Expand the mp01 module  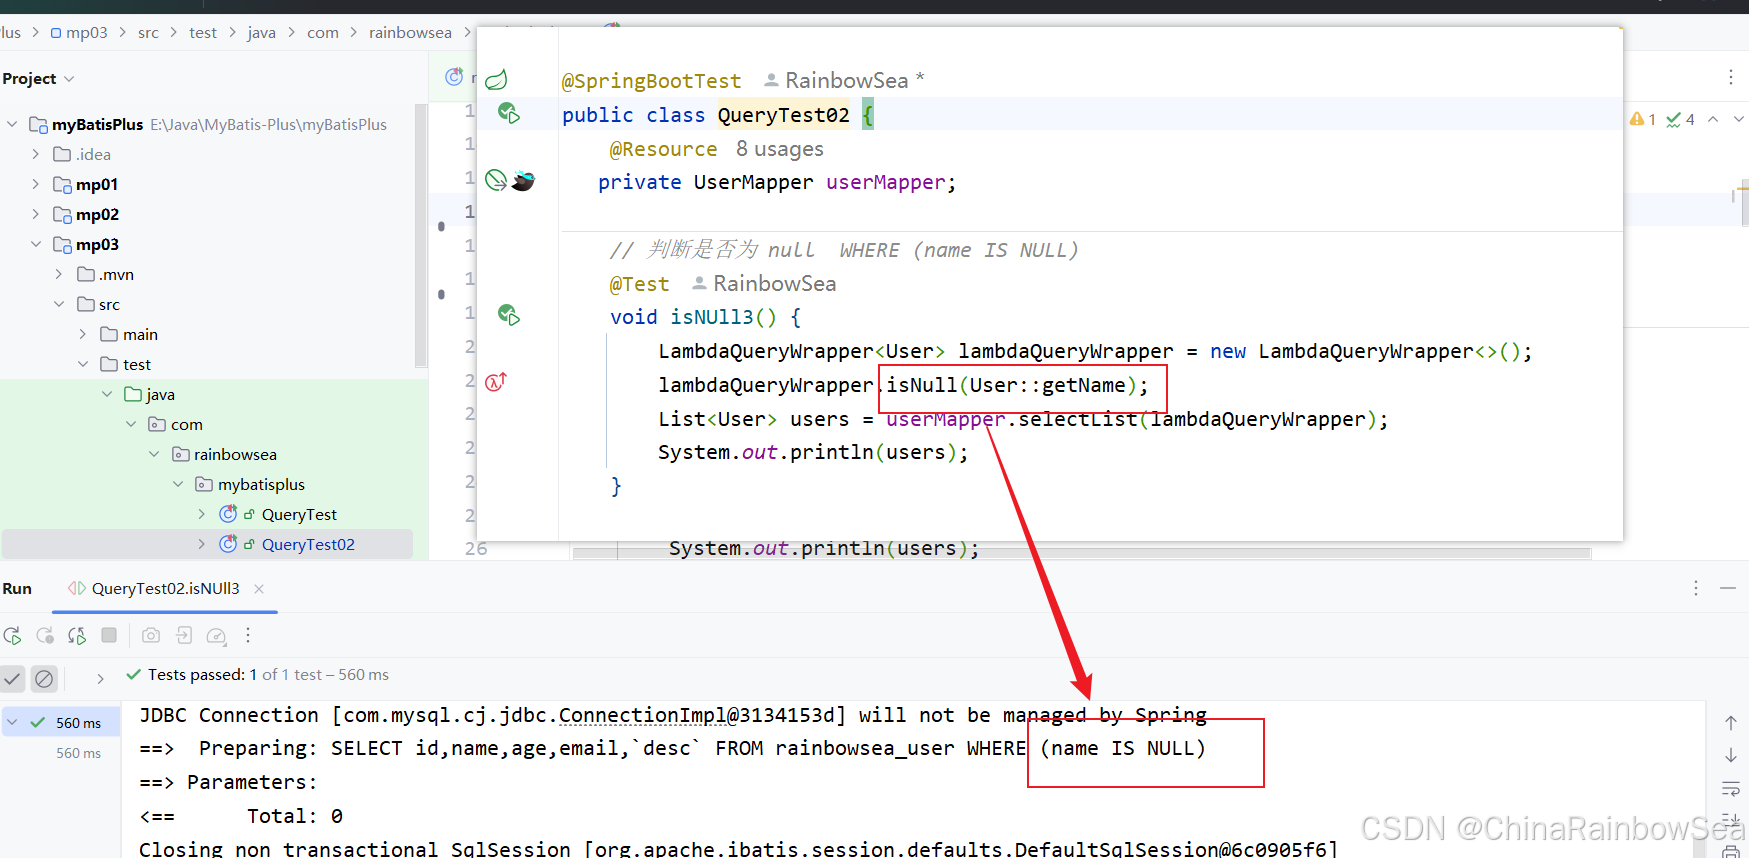(x=36, y=184)
